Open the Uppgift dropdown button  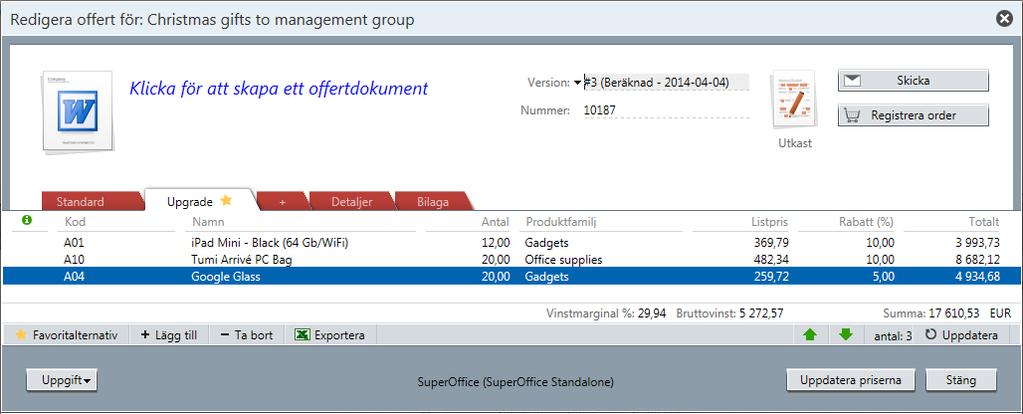[x=62, y=380]
